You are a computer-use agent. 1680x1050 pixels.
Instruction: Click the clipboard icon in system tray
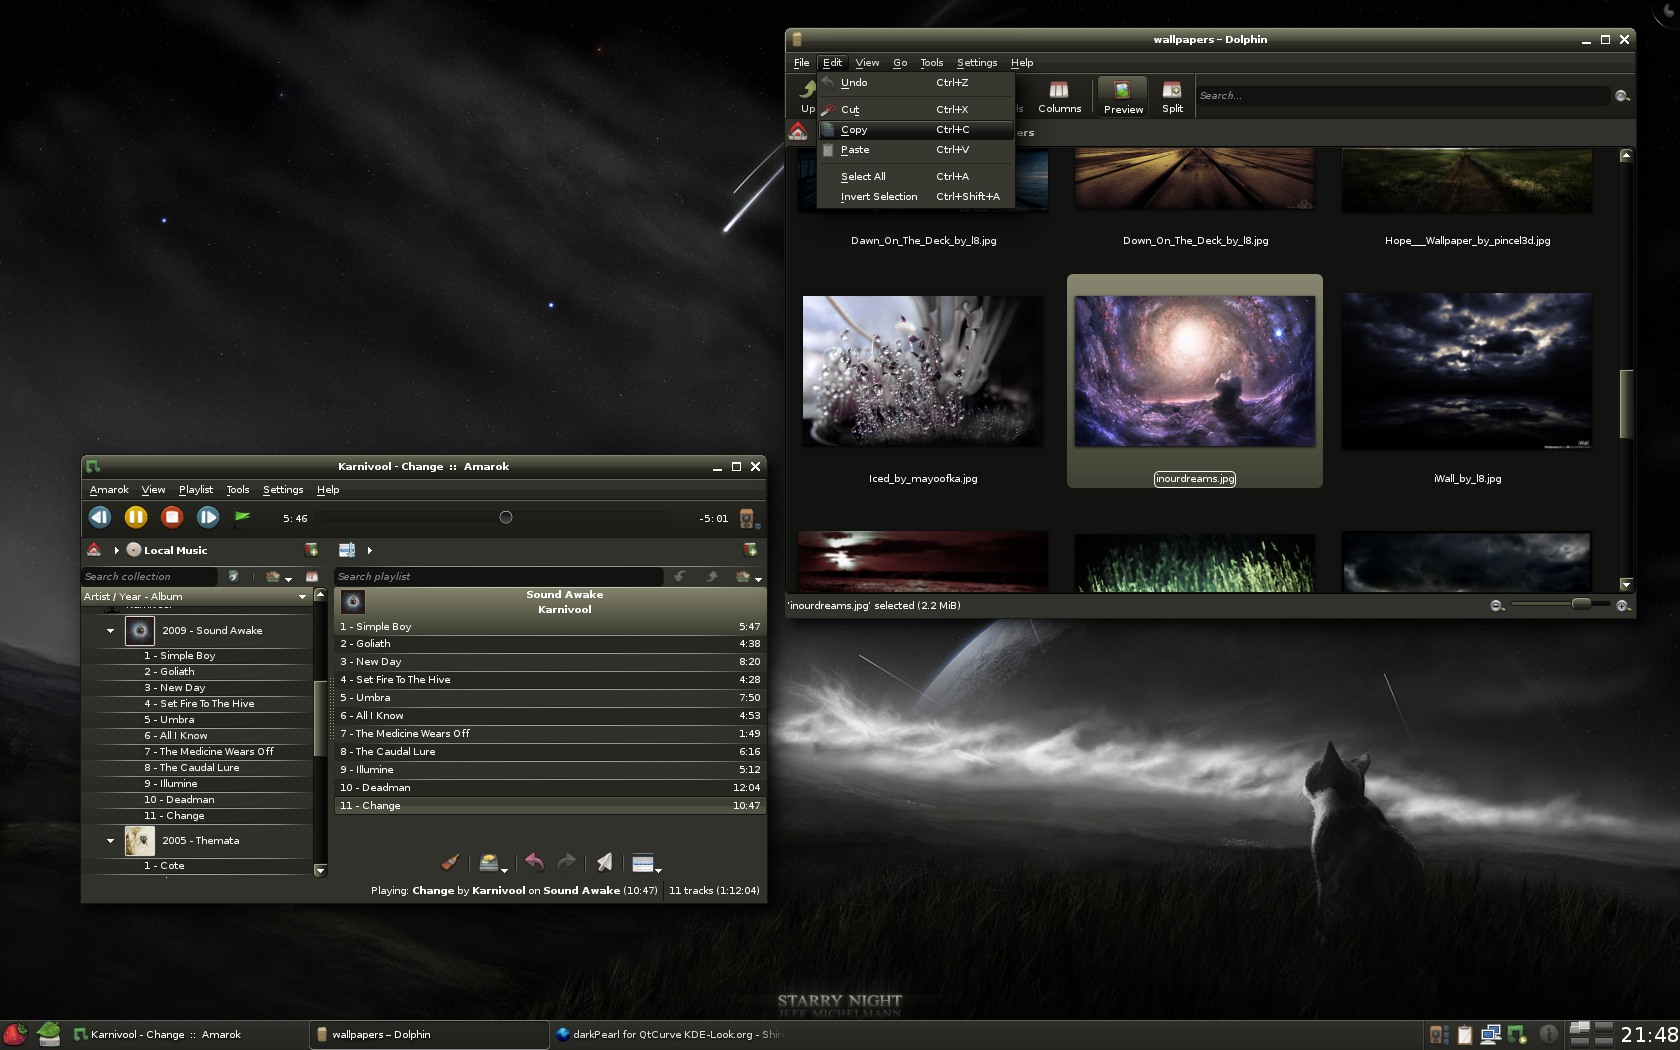coord(1464,1035)
